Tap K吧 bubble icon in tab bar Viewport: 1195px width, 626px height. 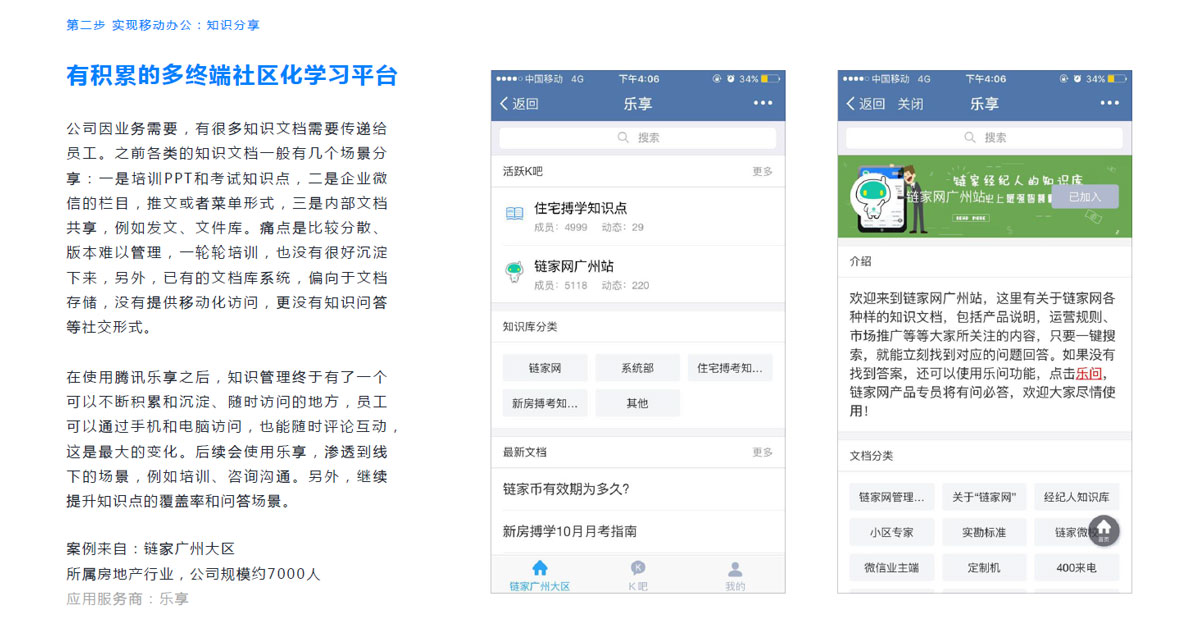pyautogui.click(x=638, y=568)
